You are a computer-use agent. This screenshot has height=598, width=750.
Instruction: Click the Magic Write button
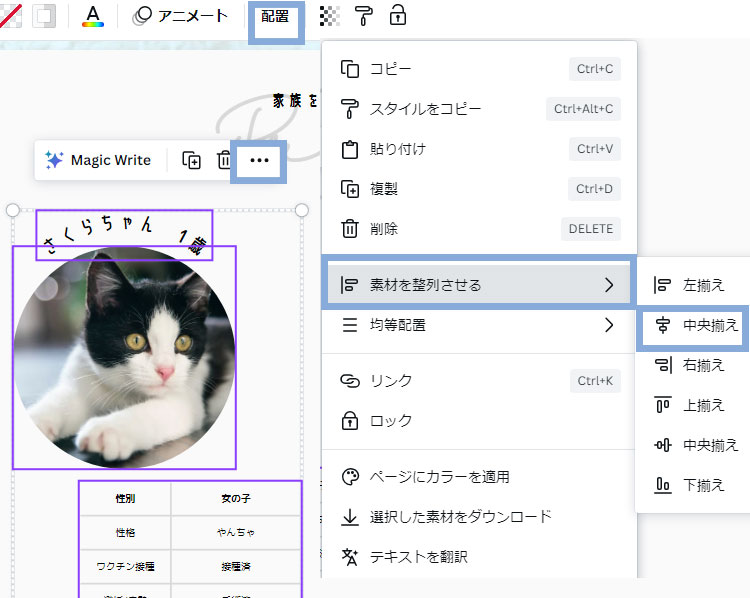(x=98, y=160)
